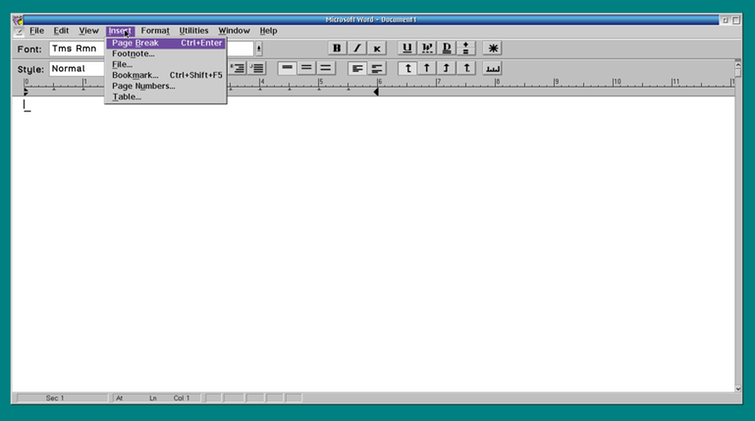Viewport: 755px width, 421px height.
Task: Select the centered tab stop icon
Action: click(427, 68)
